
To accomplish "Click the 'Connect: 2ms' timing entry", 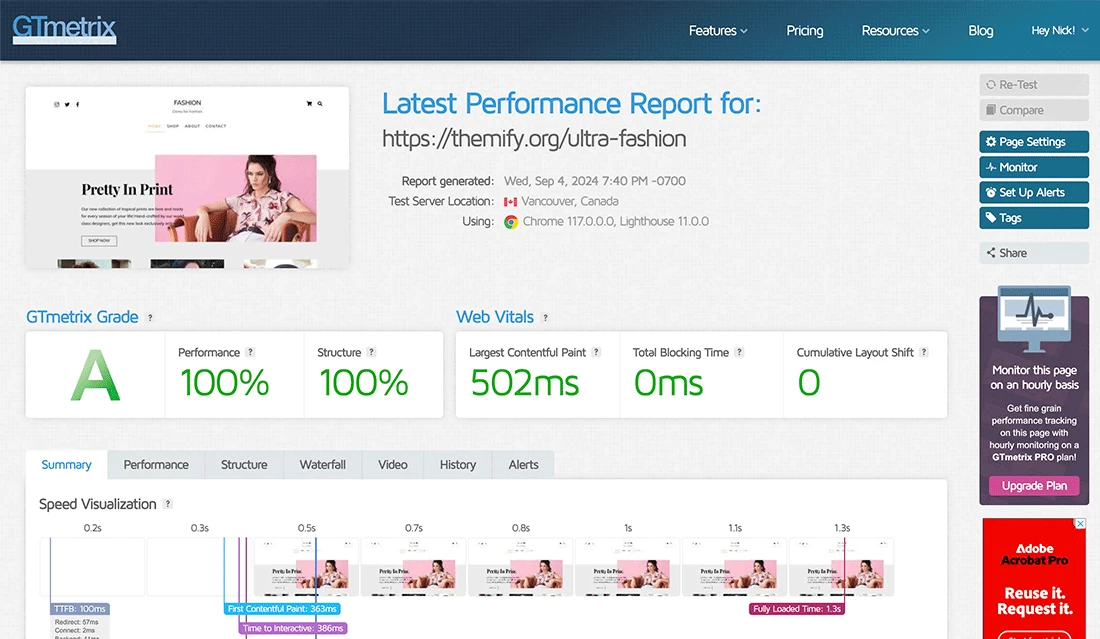I will pos(74,631).
